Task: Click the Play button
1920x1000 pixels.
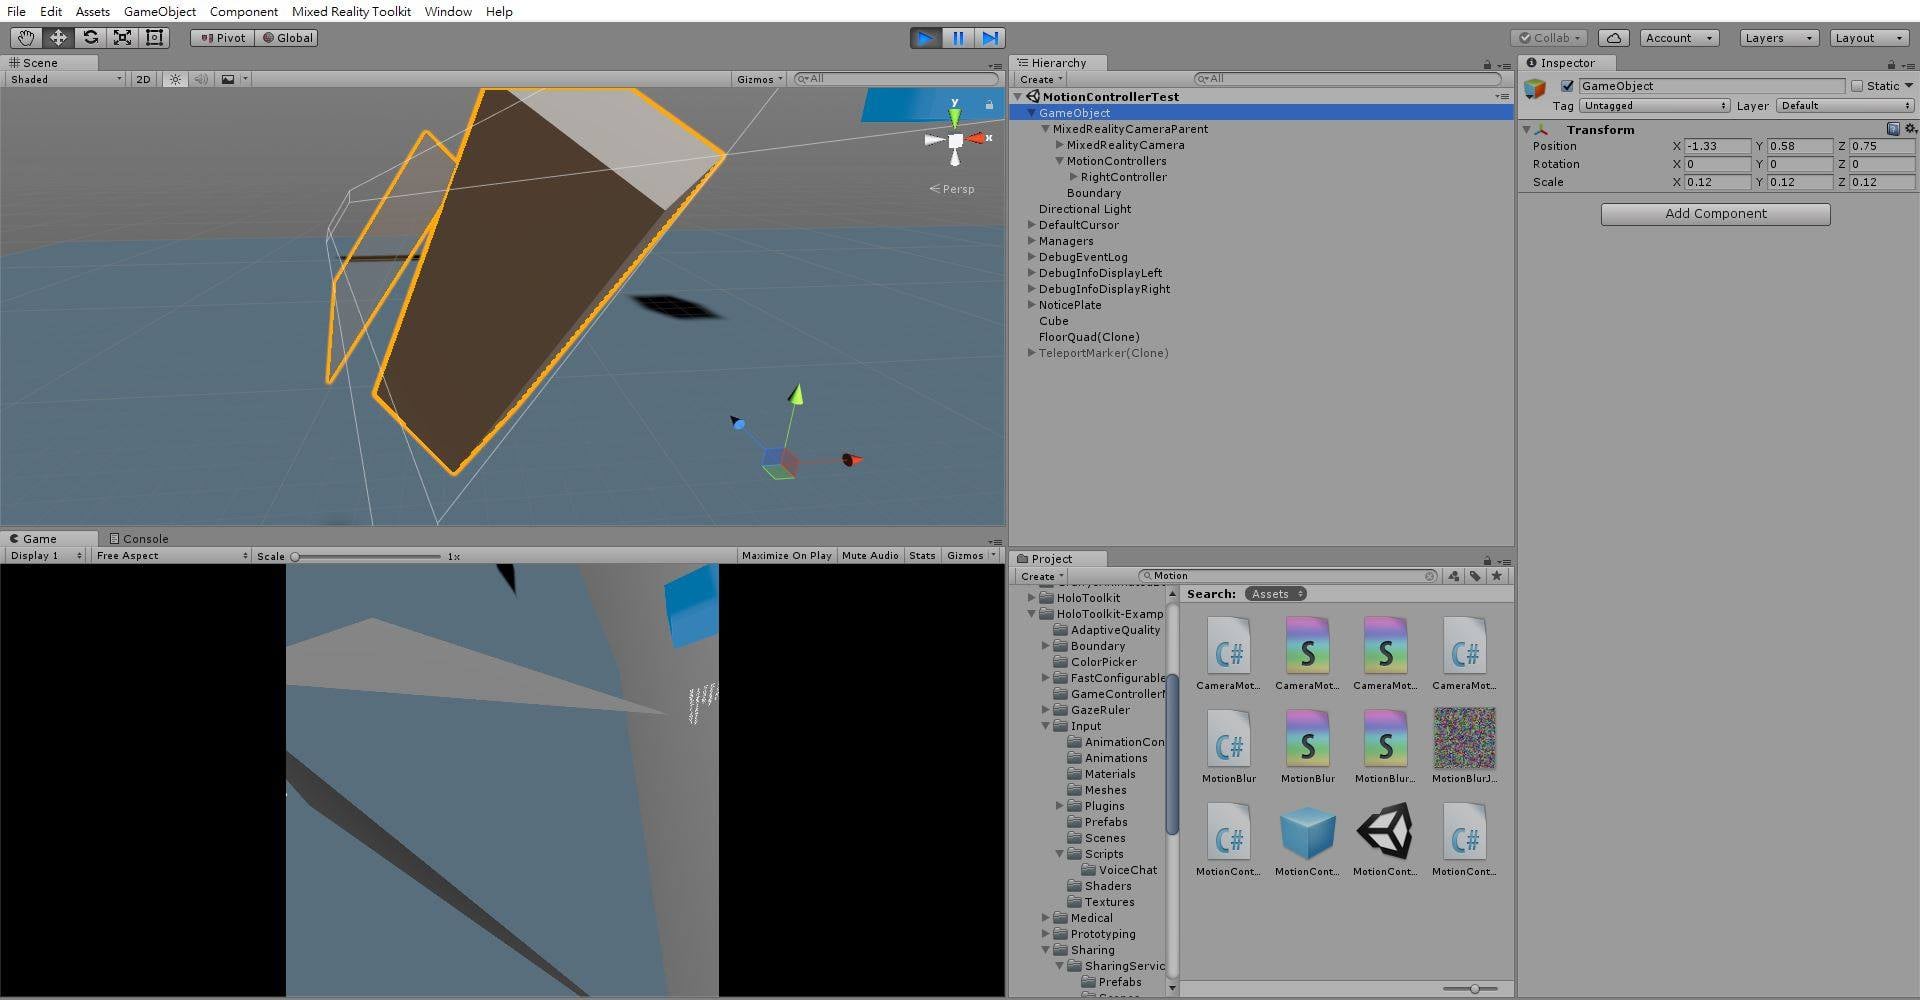Action: point(926,38)
